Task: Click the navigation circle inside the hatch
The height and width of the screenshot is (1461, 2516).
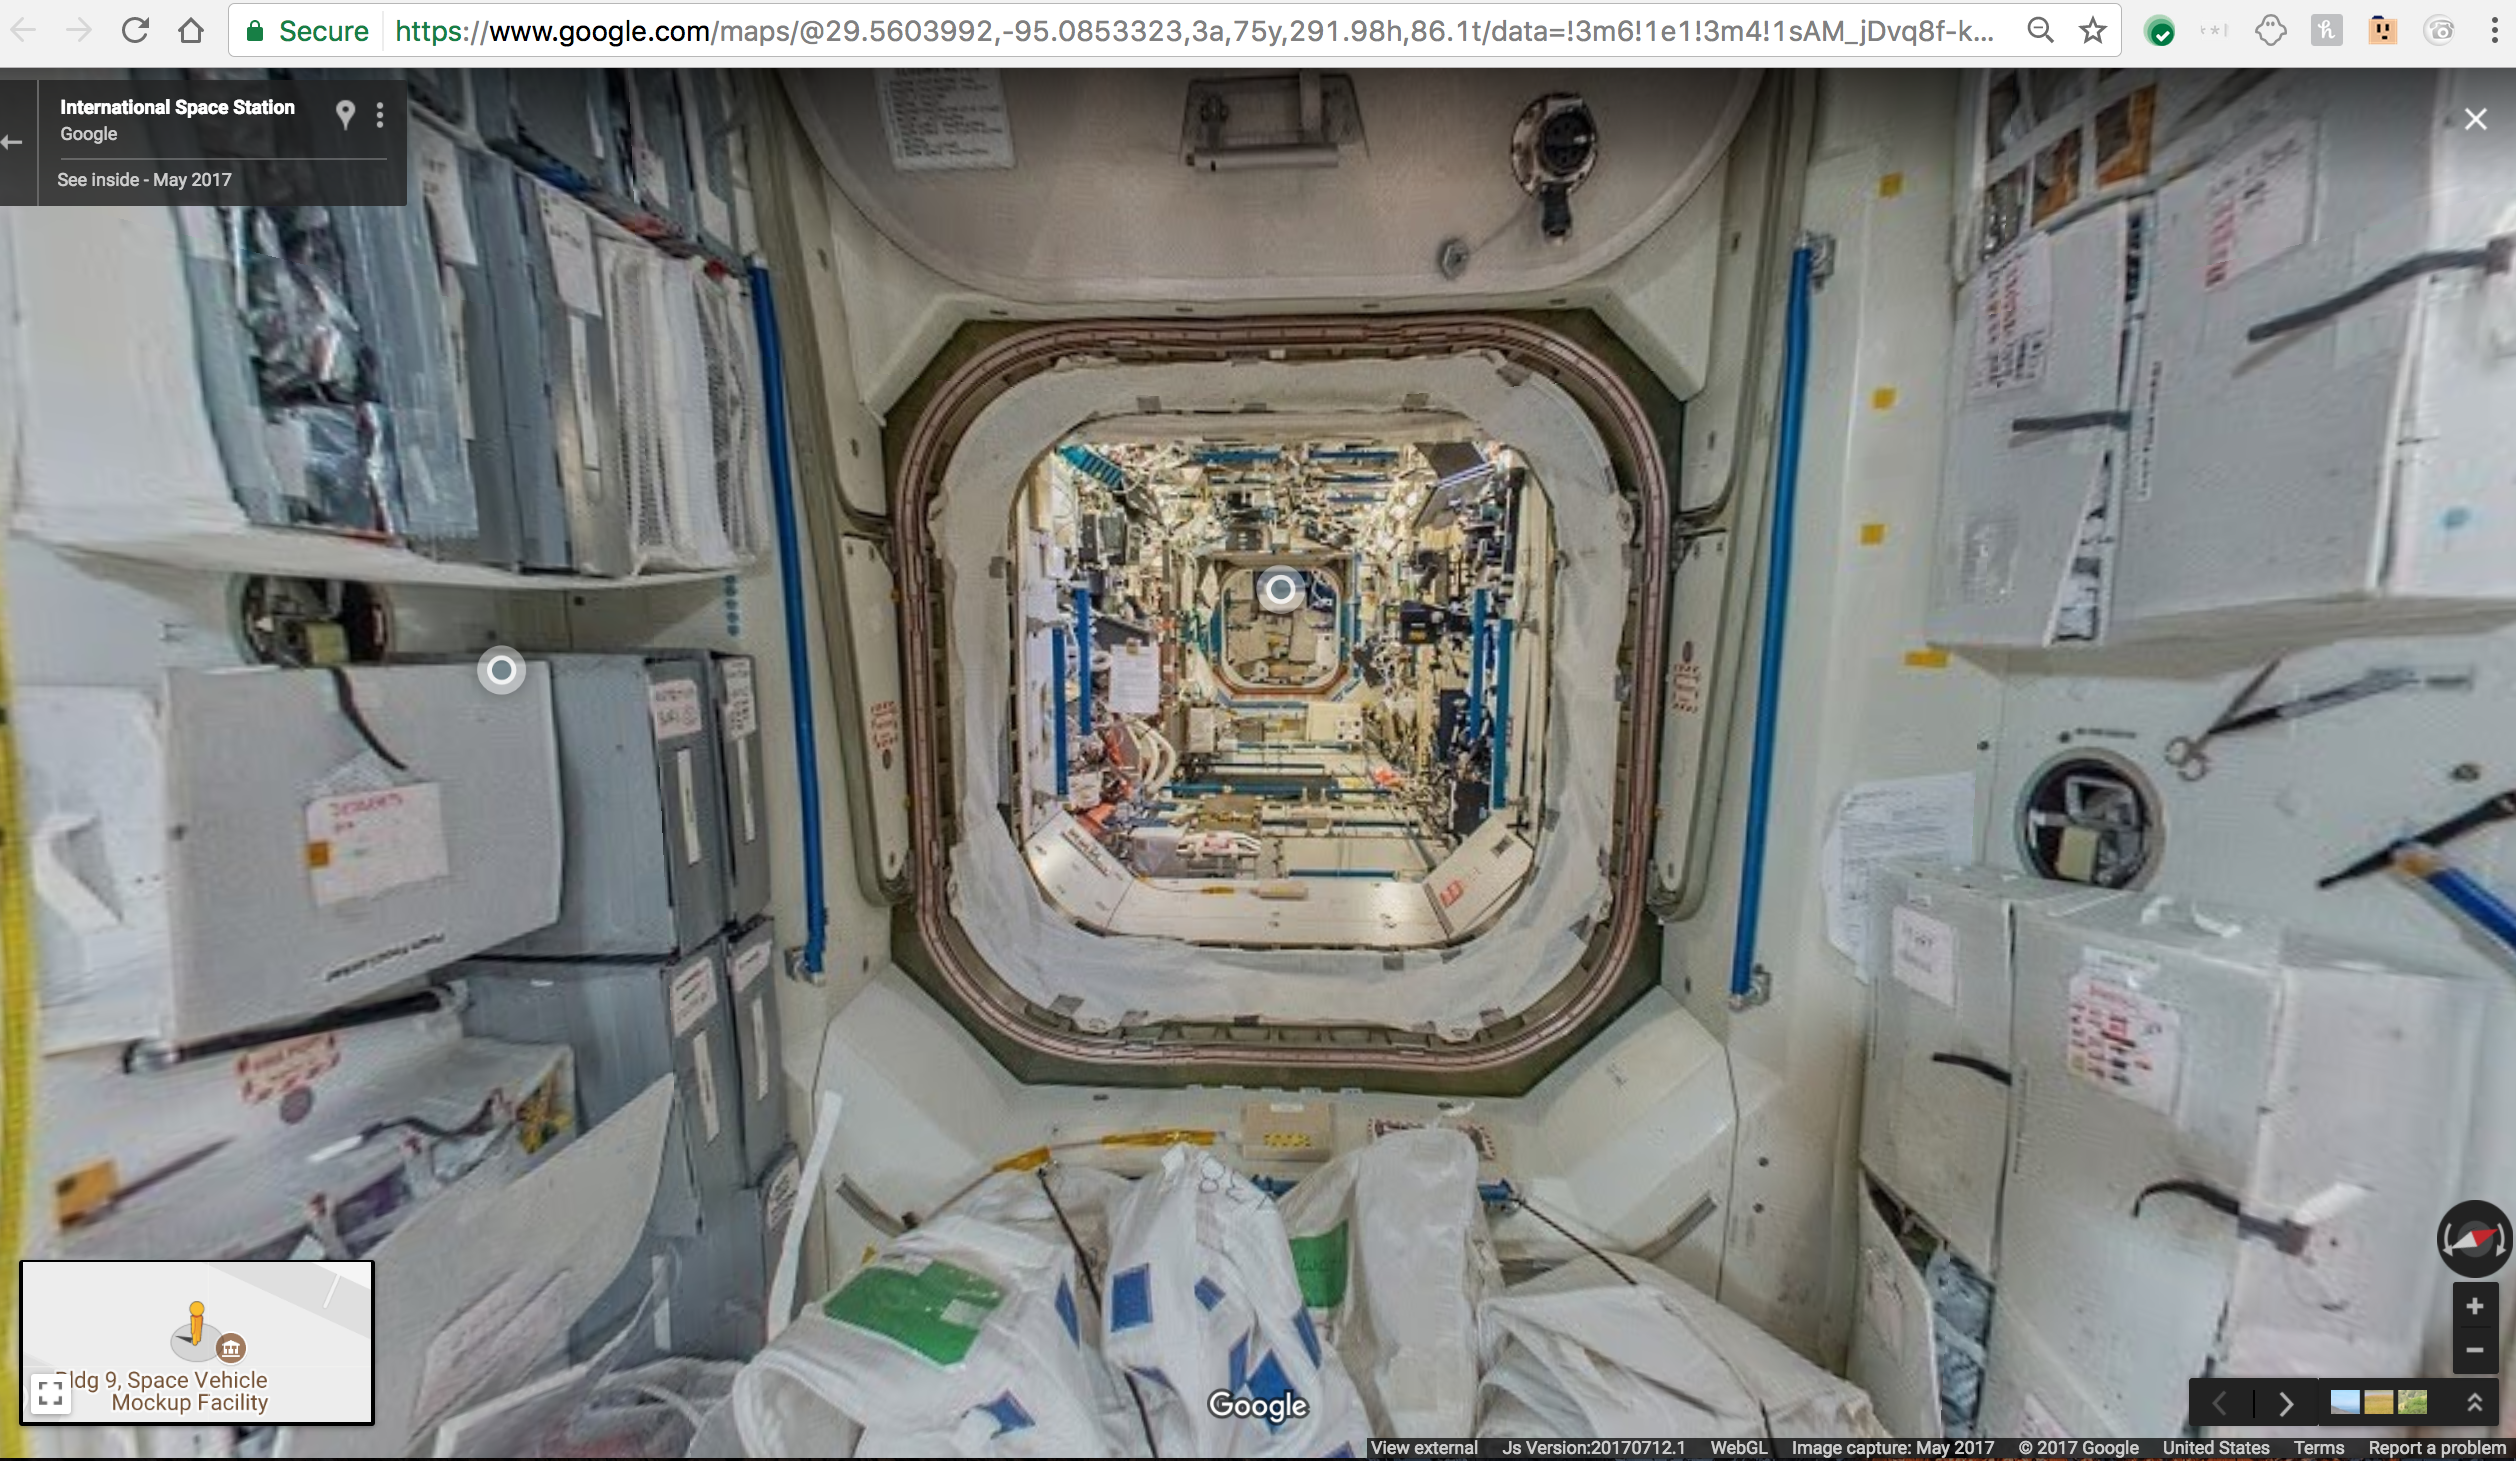Action: pos(1280,589)
